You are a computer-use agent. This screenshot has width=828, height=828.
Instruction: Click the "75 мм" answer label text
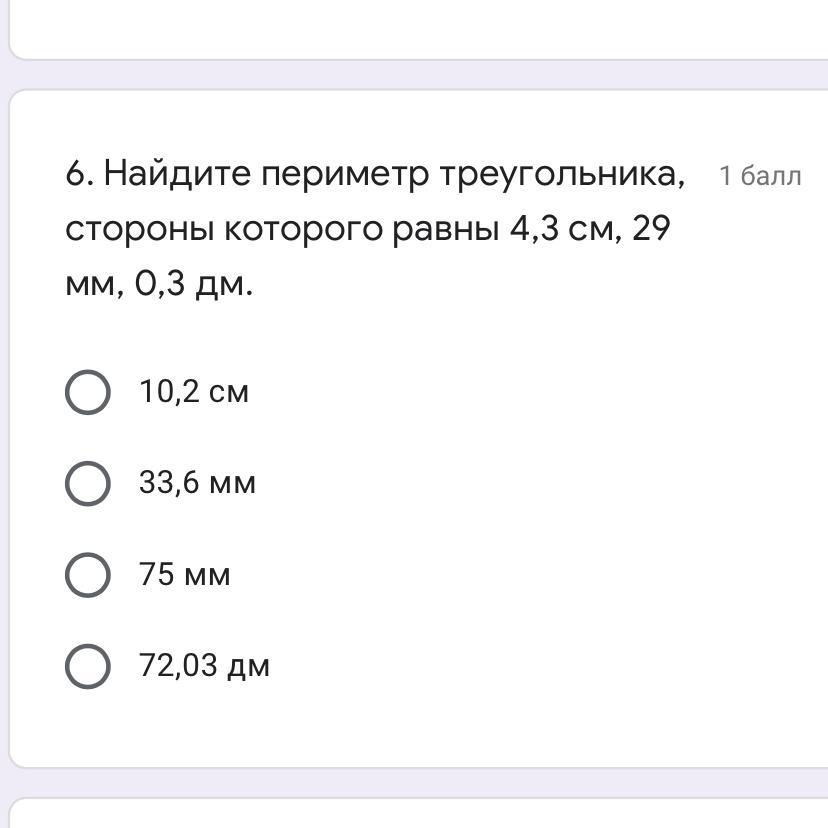pyautogui.click(x=185, y=575)
